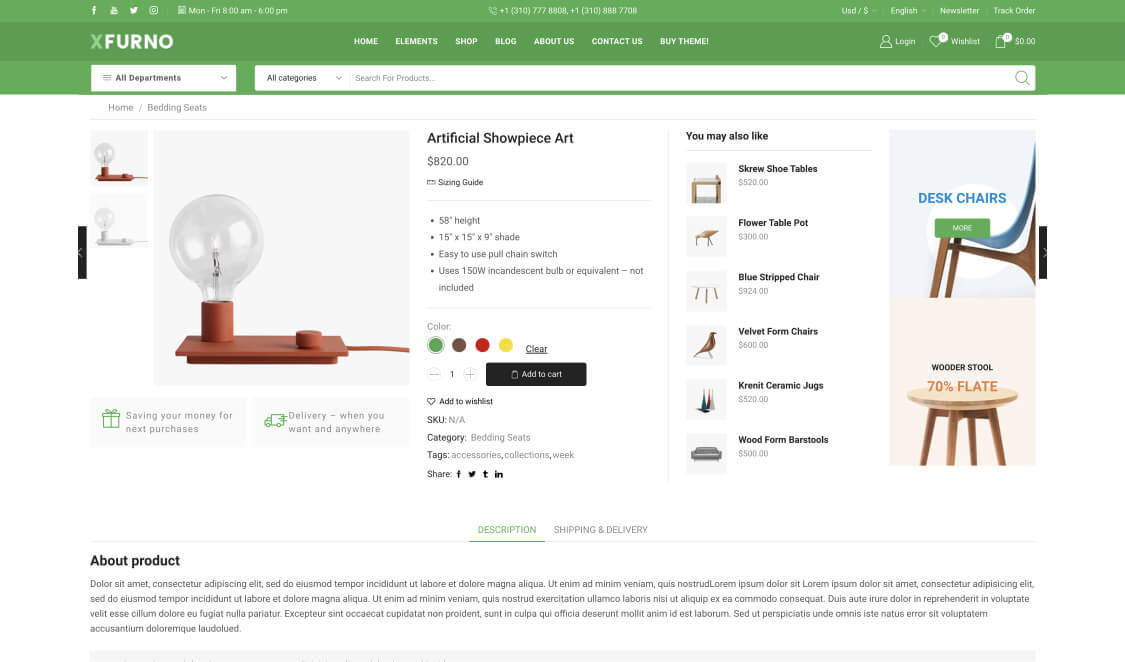1125x662 pixels.
Task: Switch to Shipping & Delivery tab
Action: coord(601,530)
